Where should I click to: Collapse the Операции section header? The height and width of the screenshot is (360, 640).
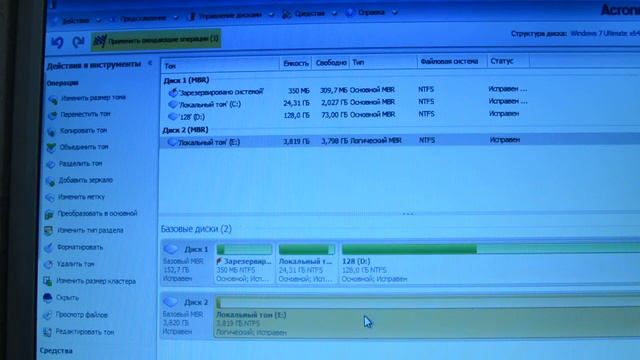click(x=62, y=83)
